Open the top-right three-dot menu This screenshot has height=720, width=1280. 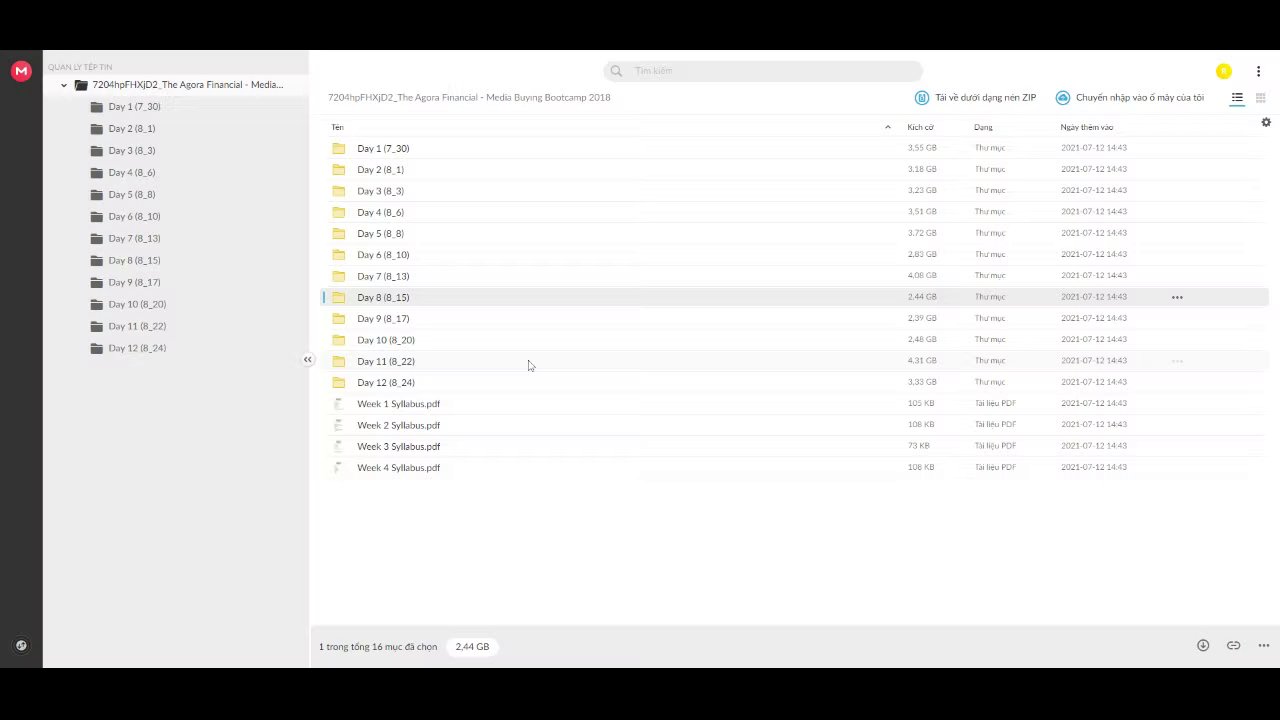[x=1258, y=71]
